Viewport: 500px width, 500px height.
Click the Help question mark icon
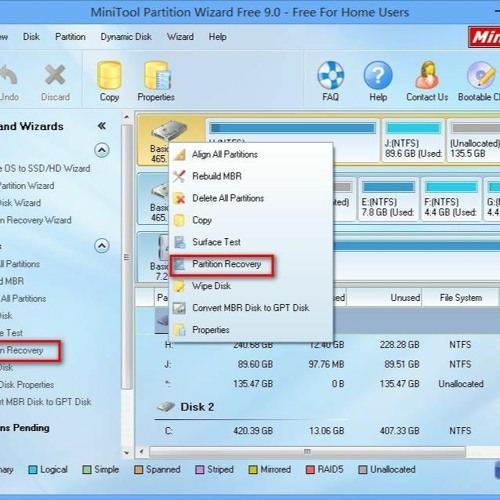tap(378, 75)
